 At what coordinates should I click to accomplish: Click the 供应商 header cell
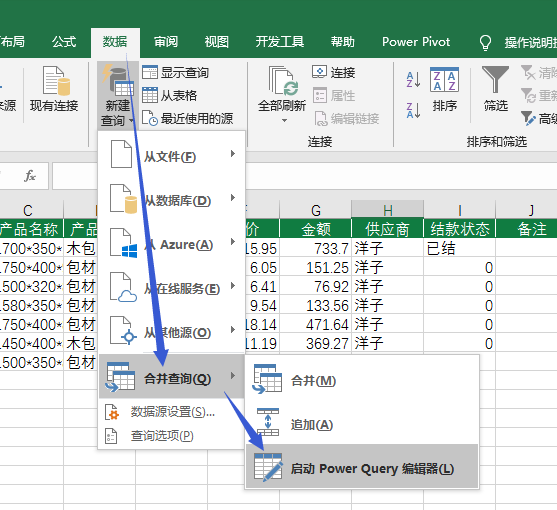coord(388,229)
